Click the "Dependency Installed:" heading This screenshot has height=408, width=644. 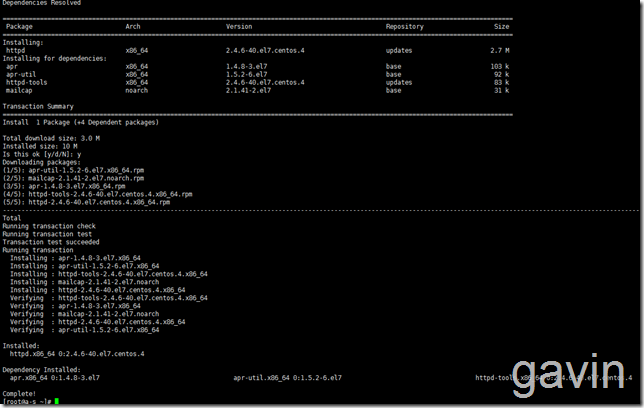[x=41, y=370]
